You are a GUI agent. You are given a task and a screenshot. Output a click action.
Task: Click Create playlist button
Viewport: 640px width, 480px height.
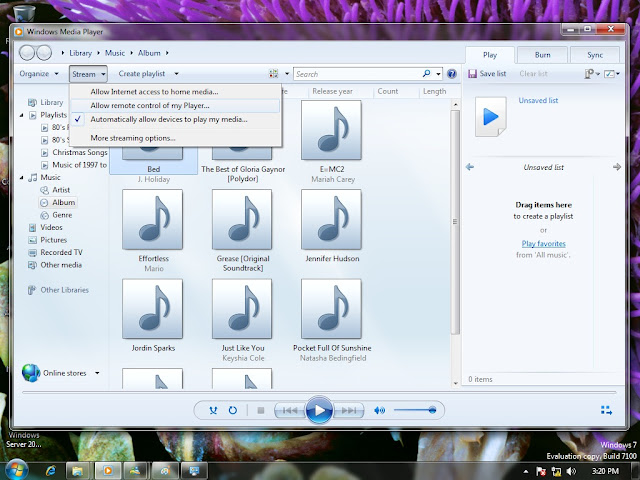tap(142, 73)
